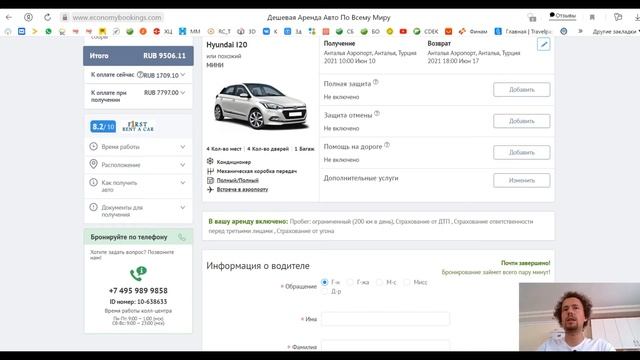Open the RC_T bookmark
640x360 pixels.
tap(219, 31)
